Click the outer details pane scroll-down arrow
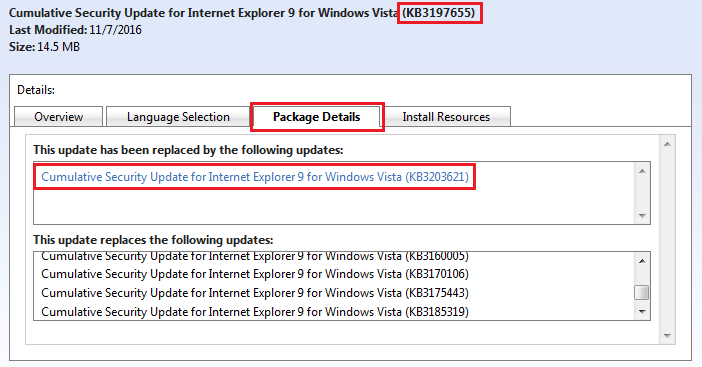This screenshot has width=702, height=367. [x=667, y=336]
